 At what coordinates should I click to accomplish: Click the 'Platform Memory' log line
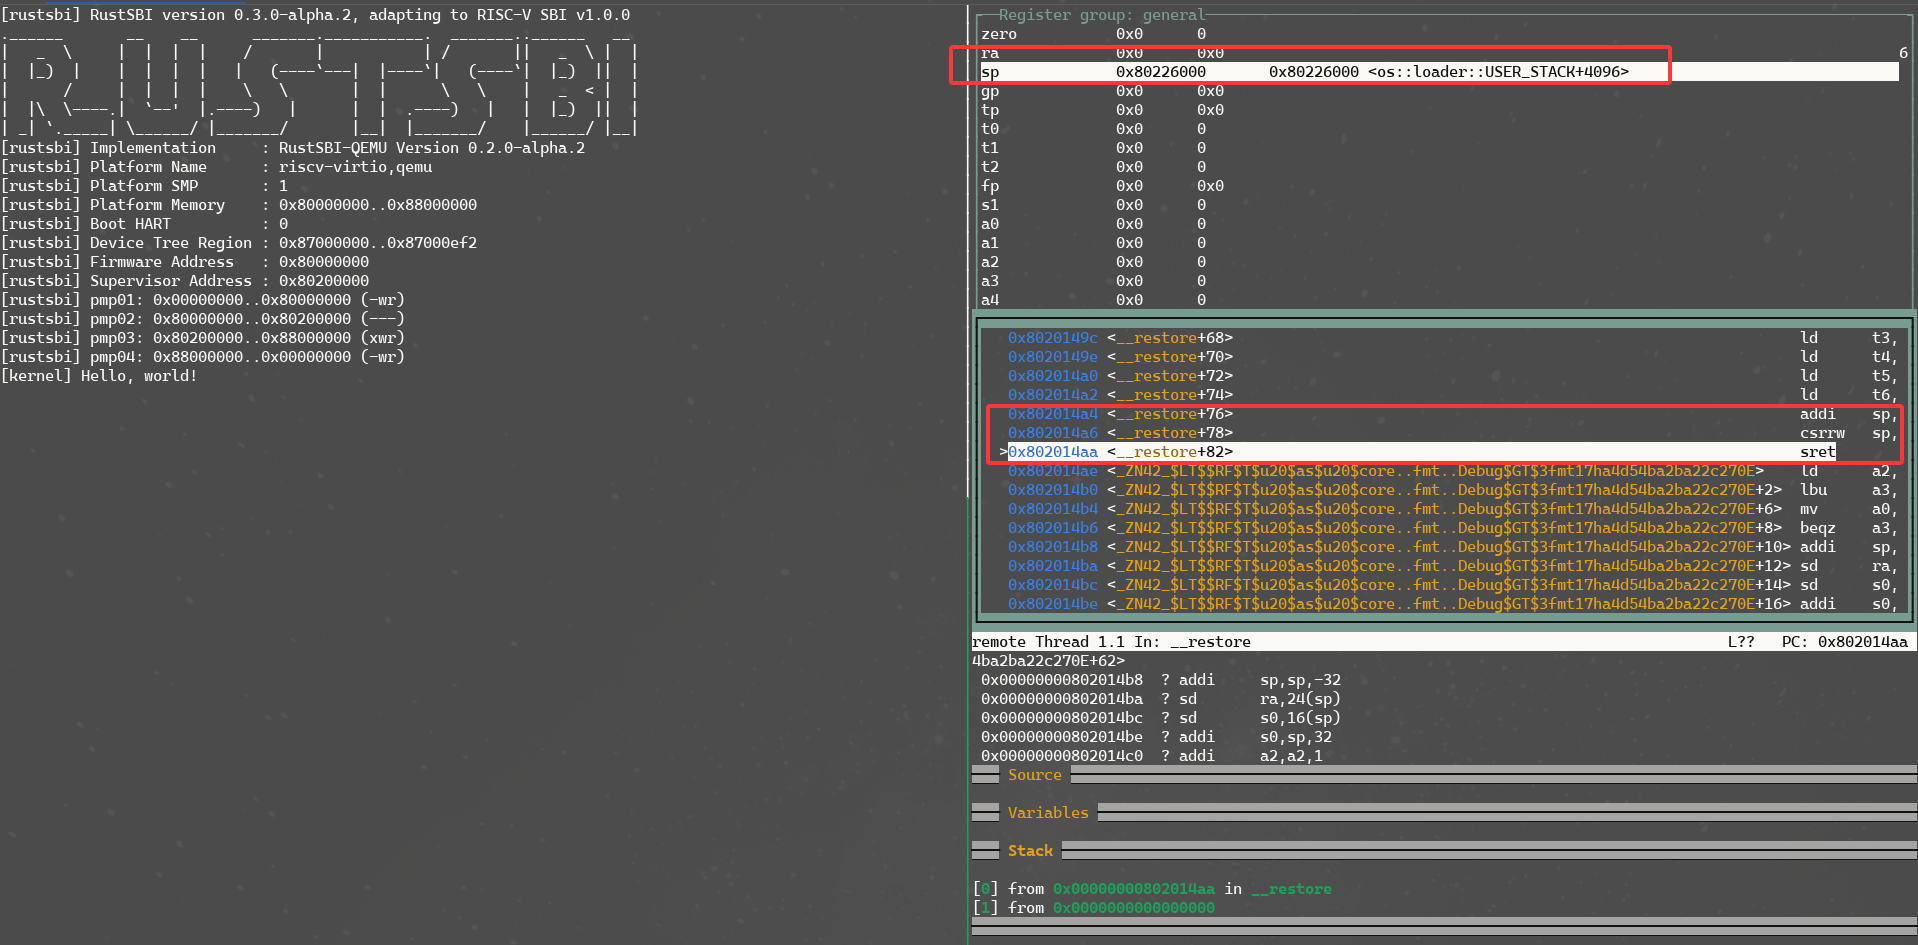[x=239, y=205]
